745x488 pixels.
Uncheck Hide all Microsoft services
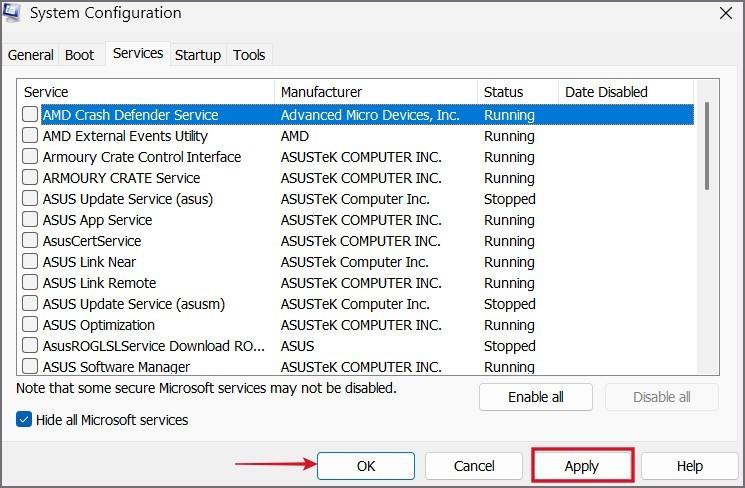click(24, 420)
